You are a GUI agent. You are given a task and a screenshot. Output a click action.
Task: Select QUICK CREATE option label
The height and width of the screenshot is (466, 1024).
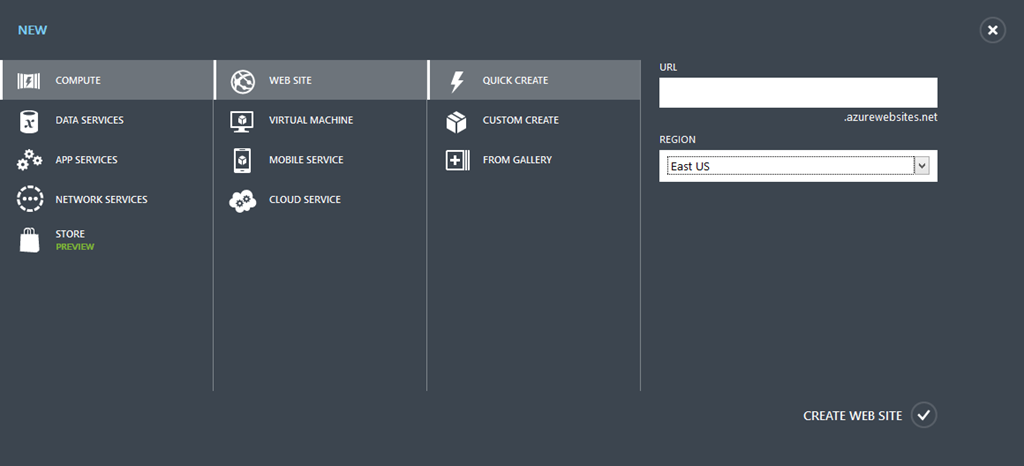(515, 80)
